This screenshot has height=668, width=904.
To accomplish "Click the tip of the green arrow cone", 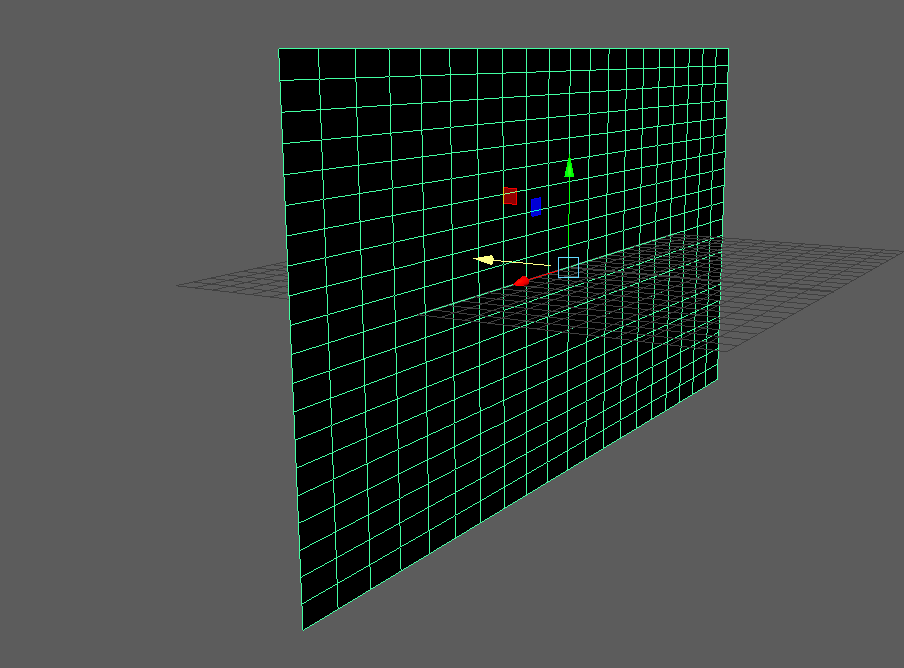I will 568,158.
